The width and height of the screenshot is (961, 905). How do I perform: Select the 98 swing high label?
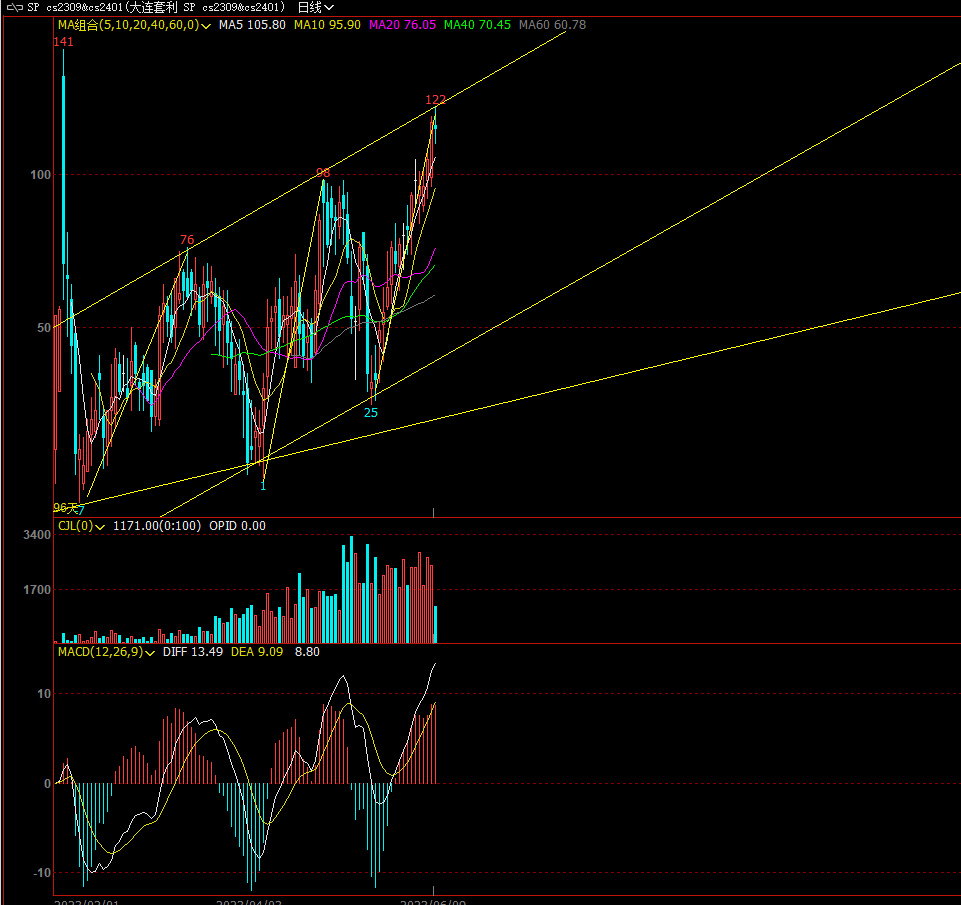tap(323, 173)
